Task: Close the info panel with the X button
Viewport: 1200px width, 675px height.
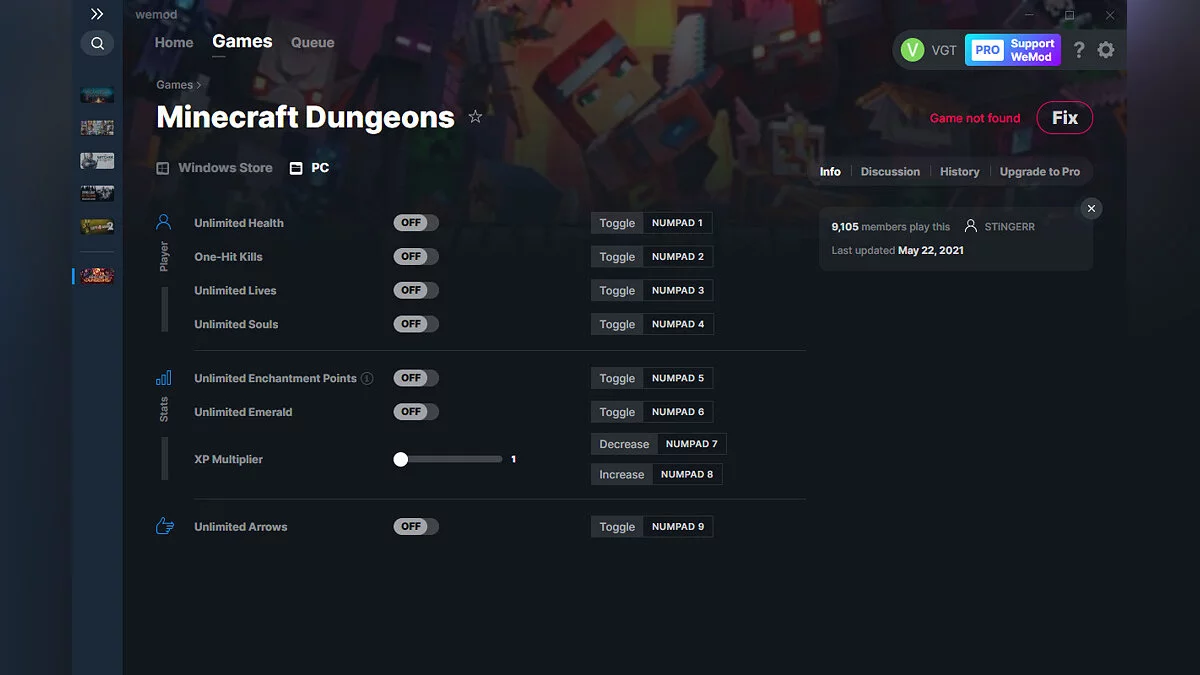Action: [1092, 208]
